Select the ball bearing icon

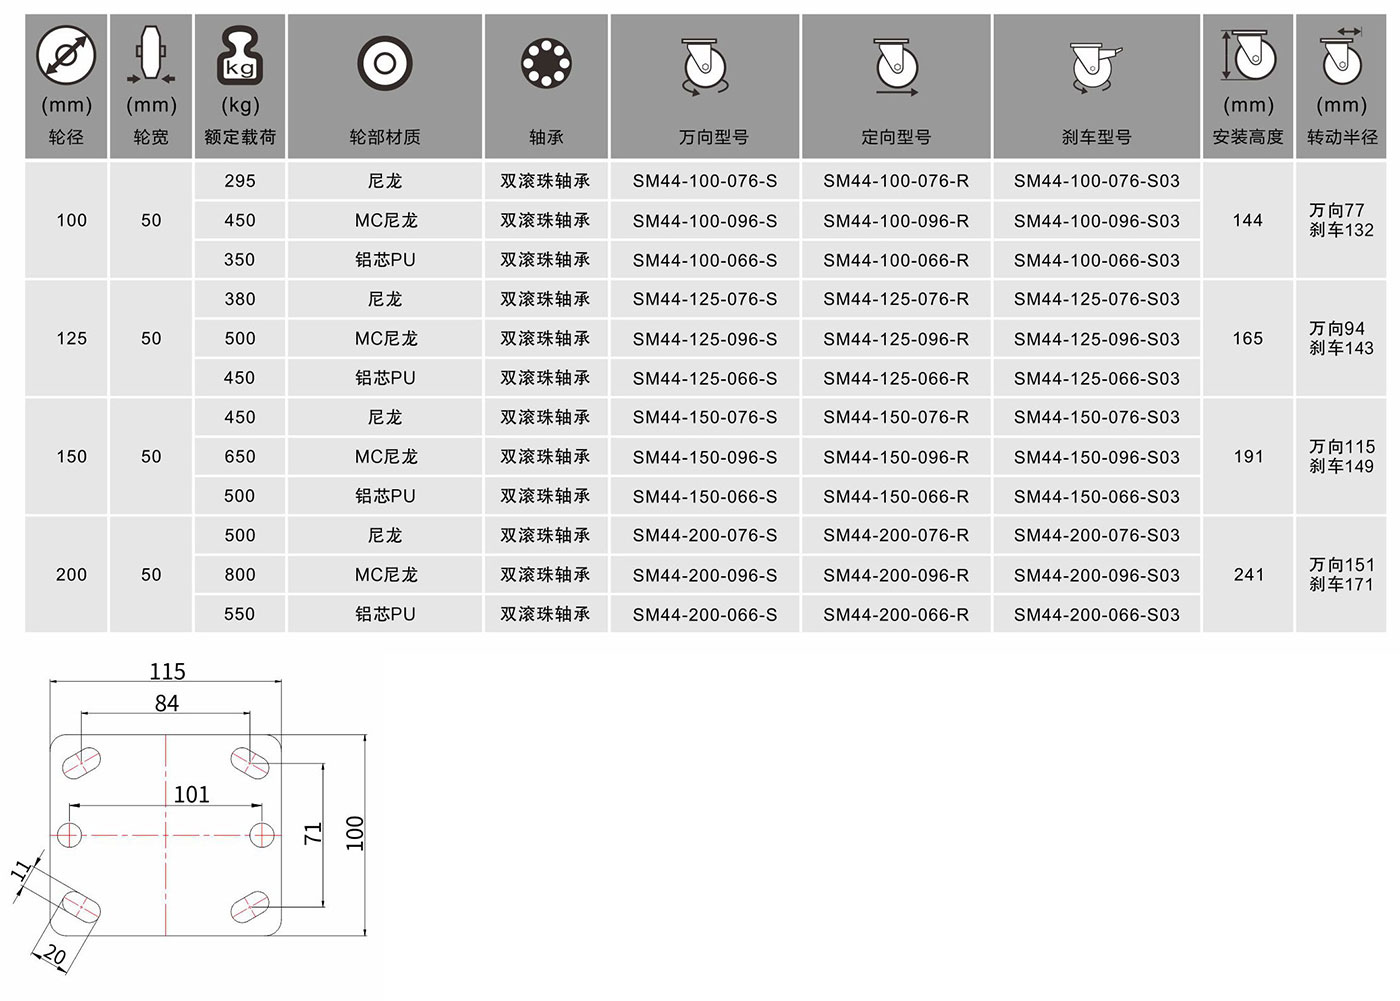(x=546, y=65)
